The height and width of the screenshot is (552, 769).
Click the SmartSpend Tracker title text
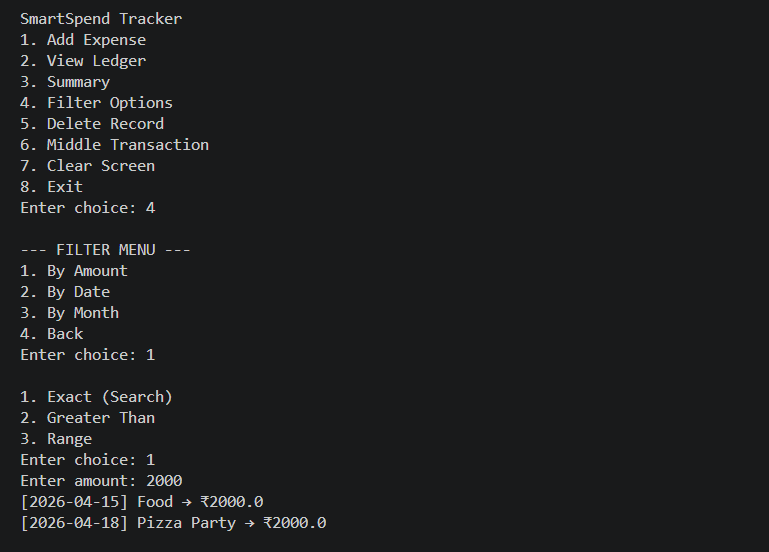101,19
